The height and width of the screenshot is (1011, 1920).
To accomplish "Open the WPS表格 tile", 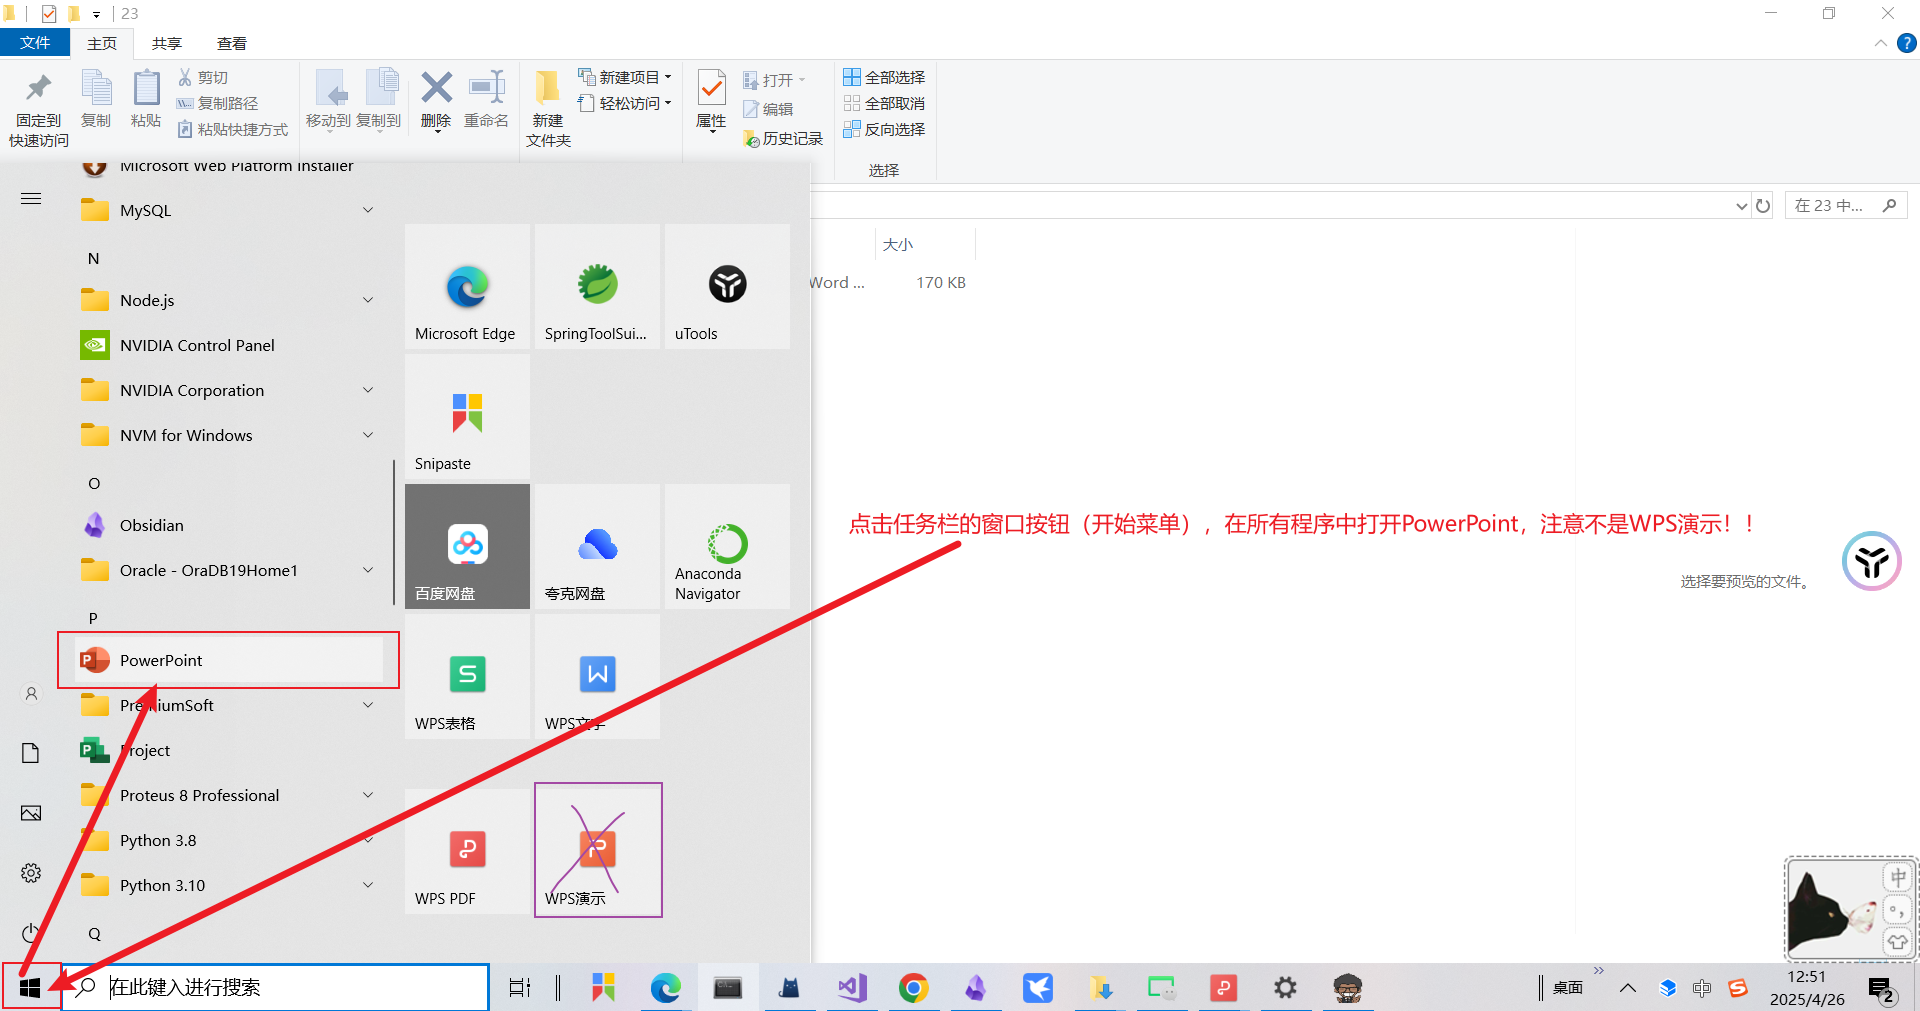I will tap(467, 676).
